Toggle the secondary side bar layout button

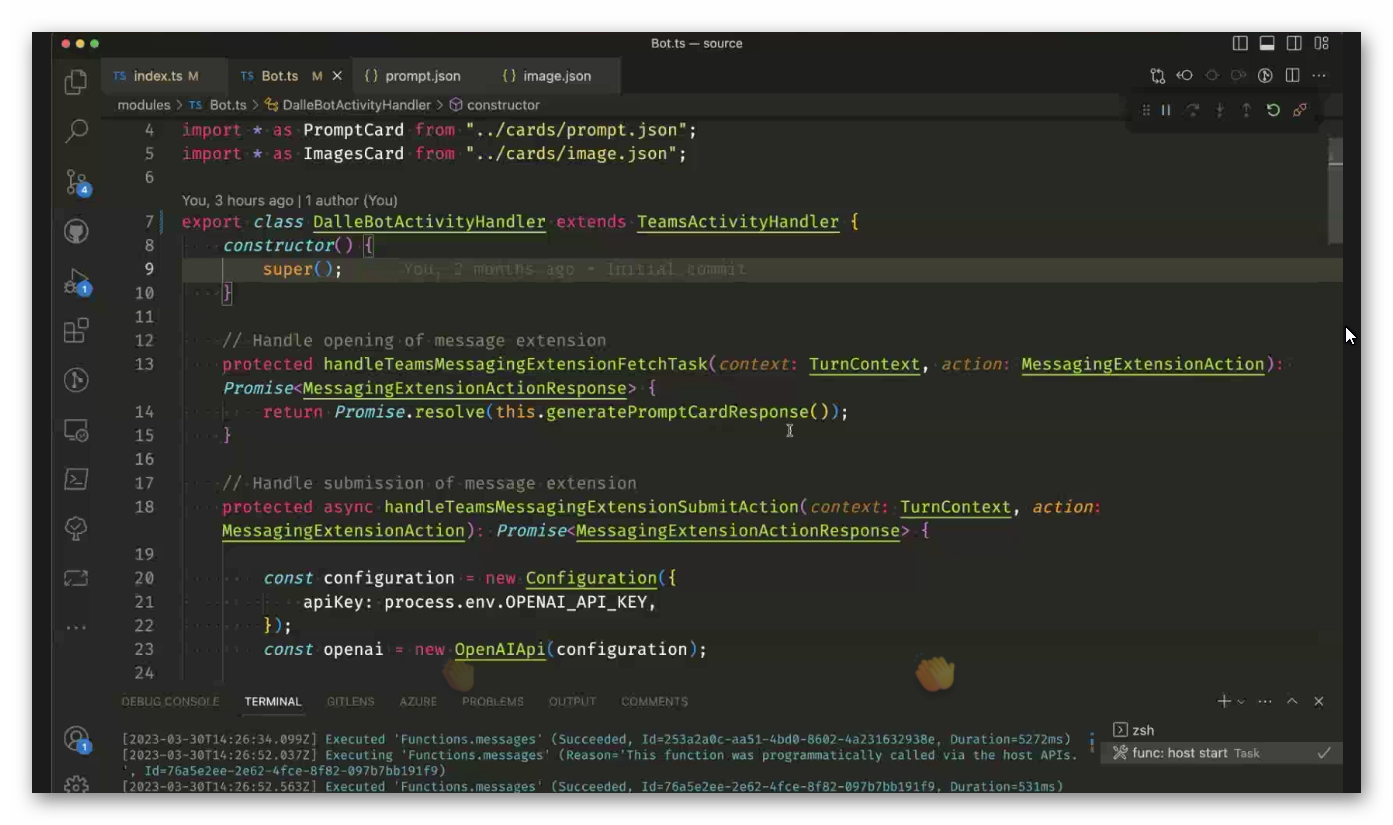point(1294,43)
